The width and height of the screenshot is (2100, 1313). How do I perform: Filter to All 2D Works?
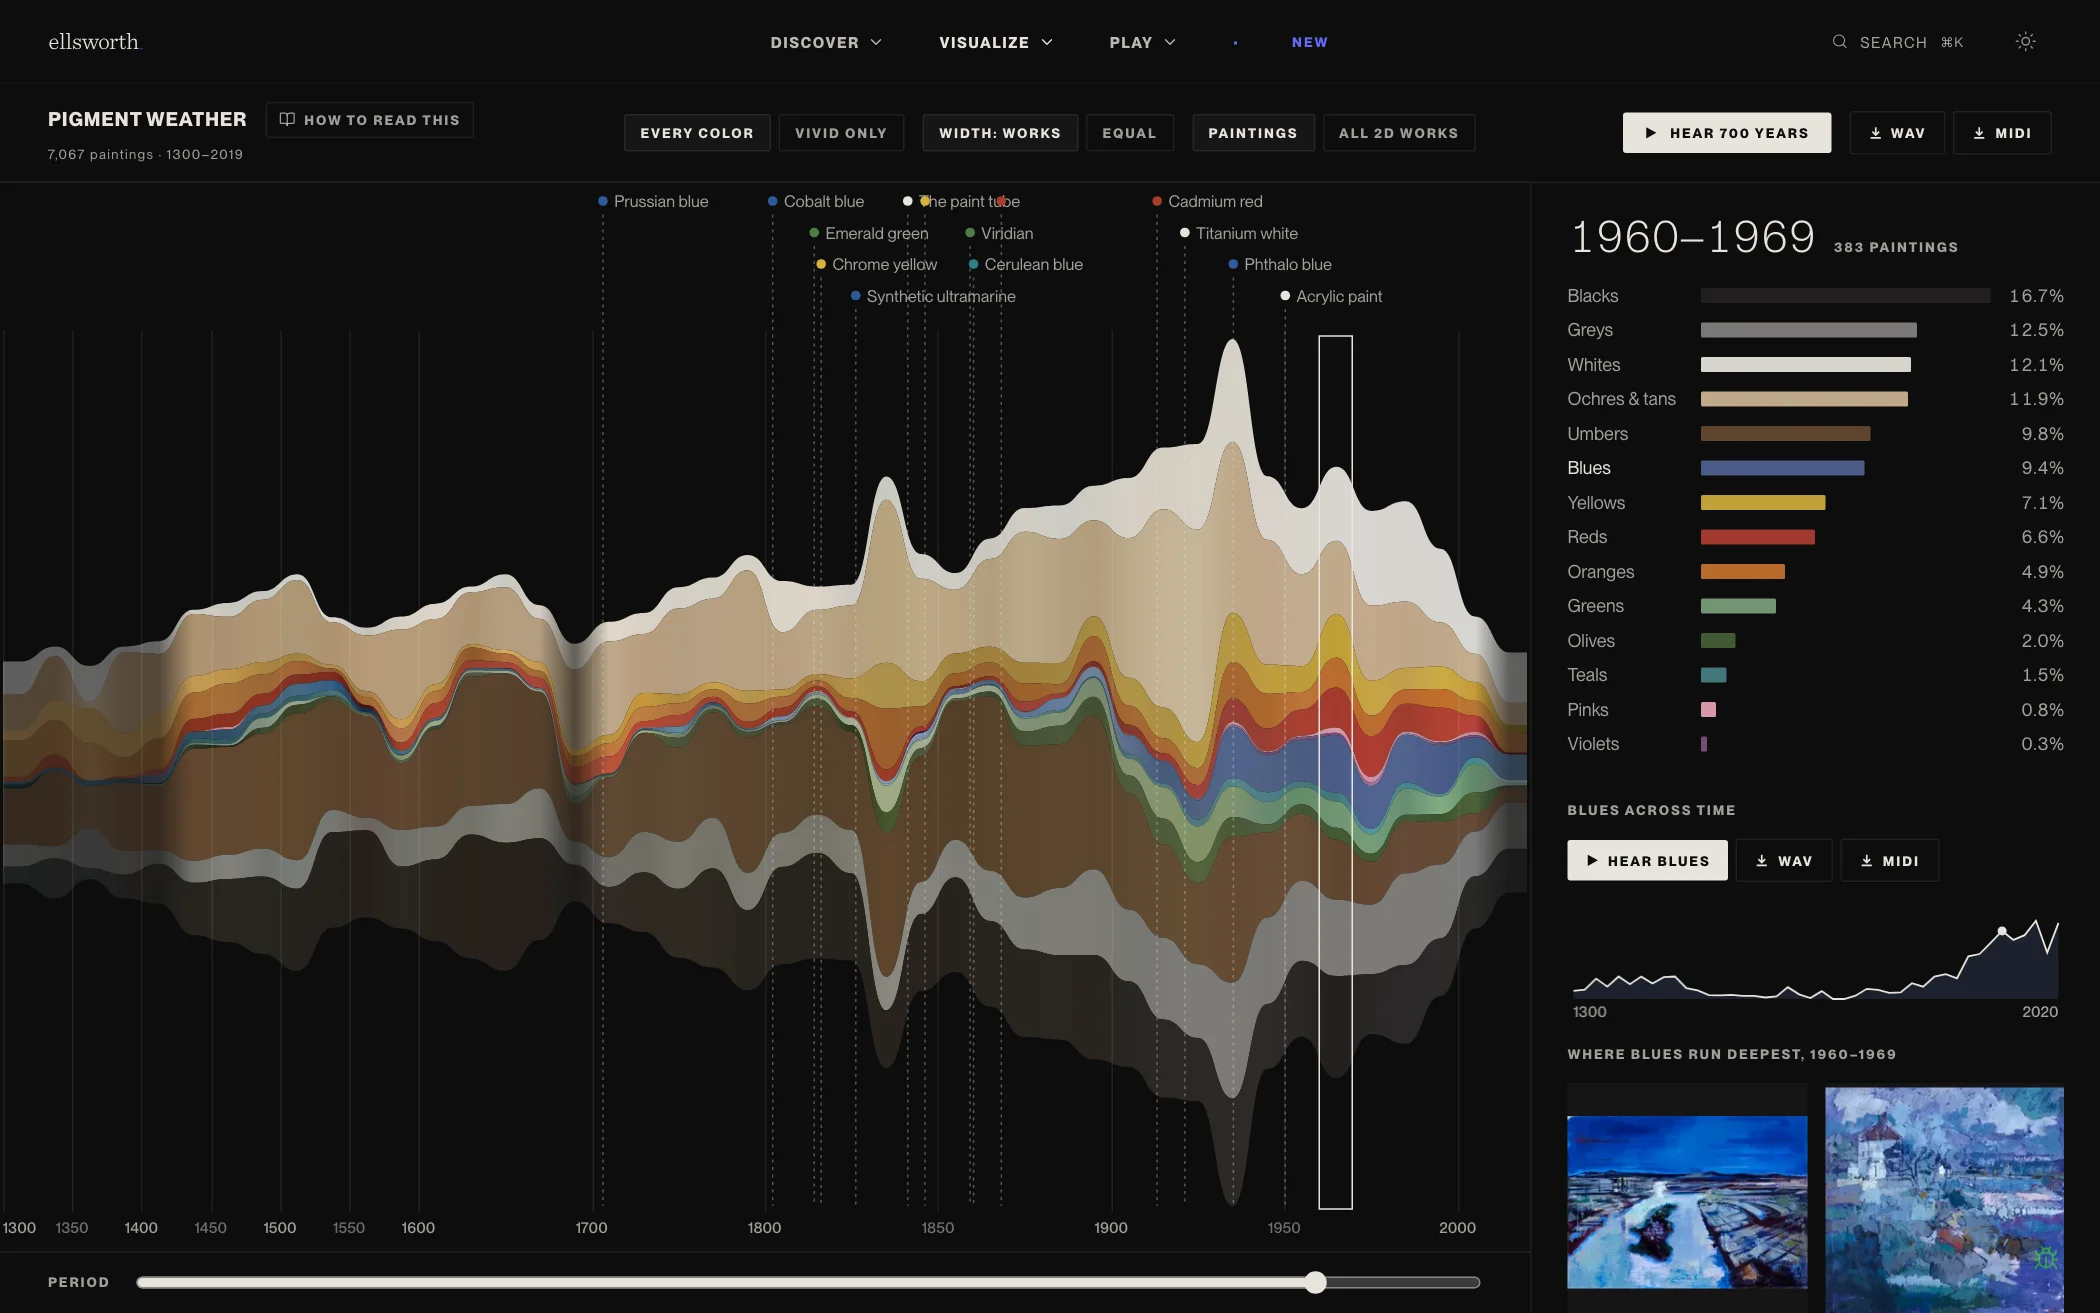tap(1399, 133)
